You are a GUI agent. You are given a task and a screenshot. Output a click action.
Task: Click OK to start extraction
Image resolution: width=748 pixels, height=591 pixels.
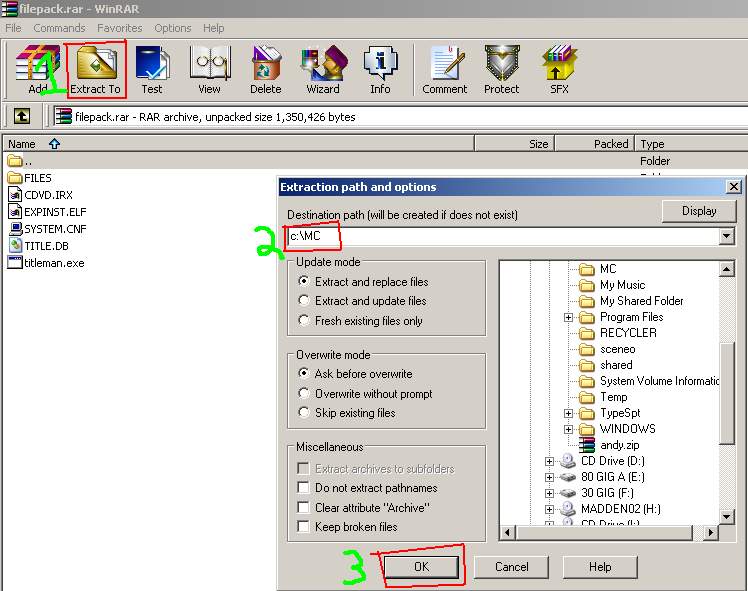(x=421, y=567)
